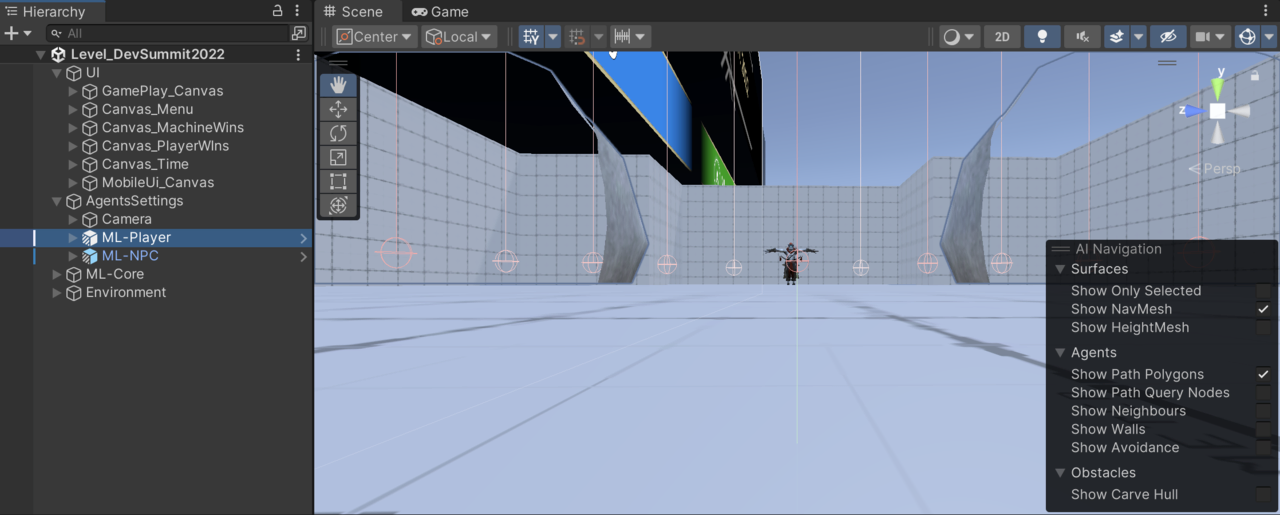Select the Move tool
The height and width of the screenshot is (515, 1280).
(338, 109)
